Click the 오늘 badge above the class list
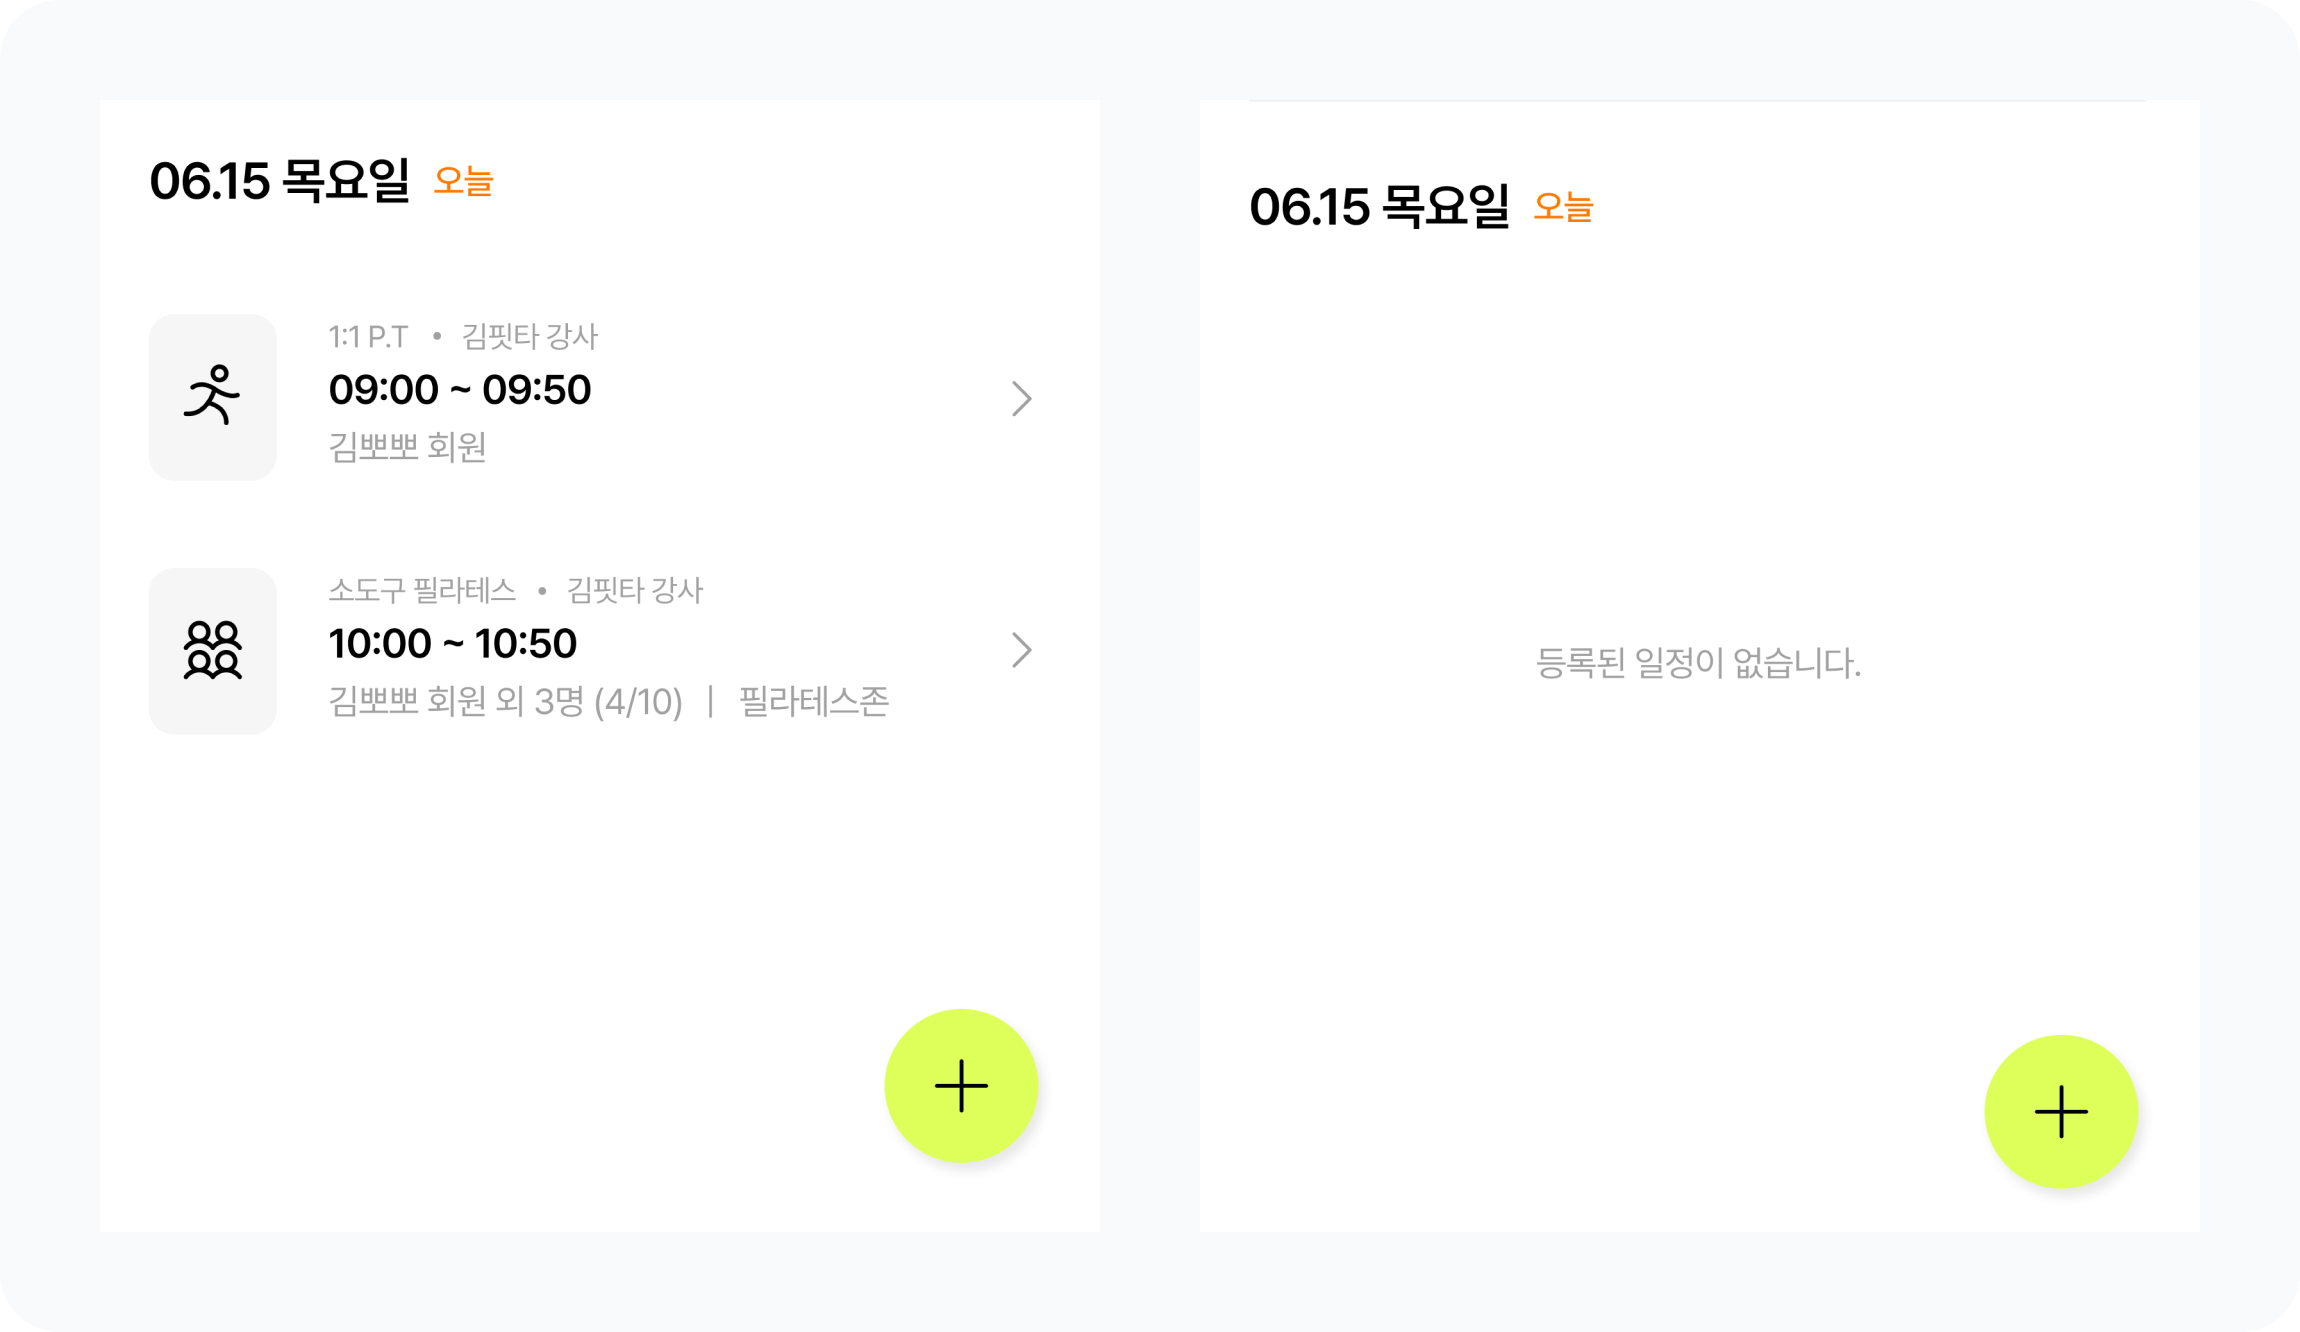This screenshot has height=1332, width=2300. coord(463,182)
